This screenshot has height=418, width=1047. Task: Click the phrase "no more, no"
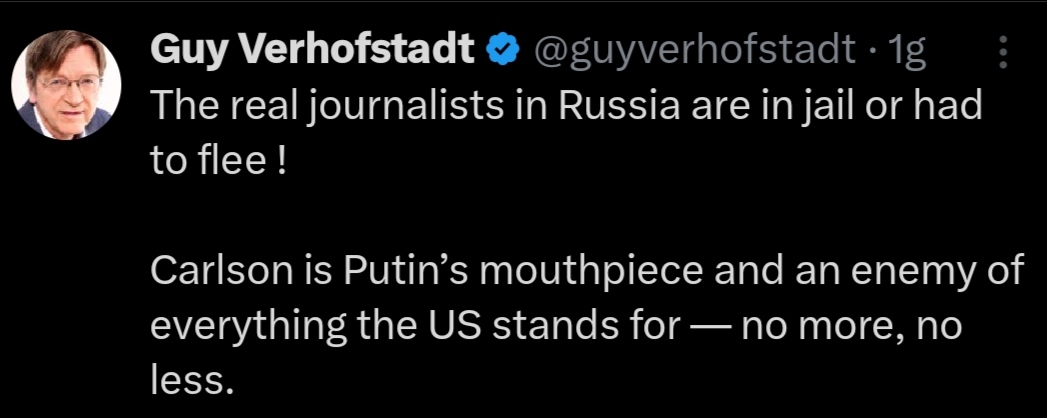pyautogui.click(x=851, y=328)
